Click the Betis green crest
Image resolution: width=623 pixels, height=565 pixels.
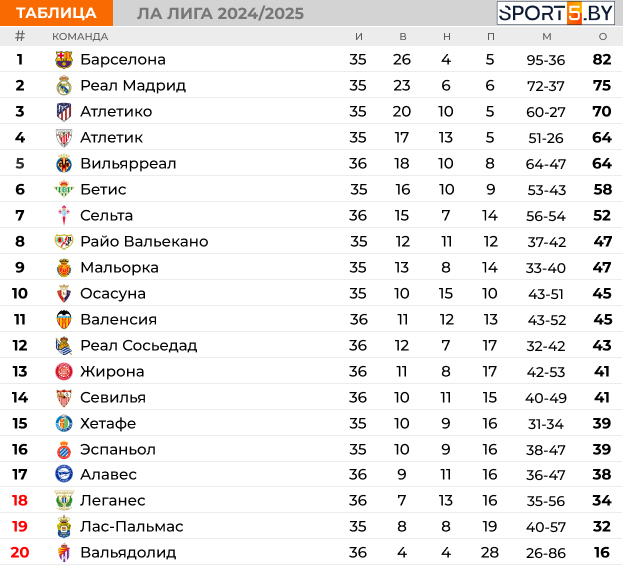(64, 189)
